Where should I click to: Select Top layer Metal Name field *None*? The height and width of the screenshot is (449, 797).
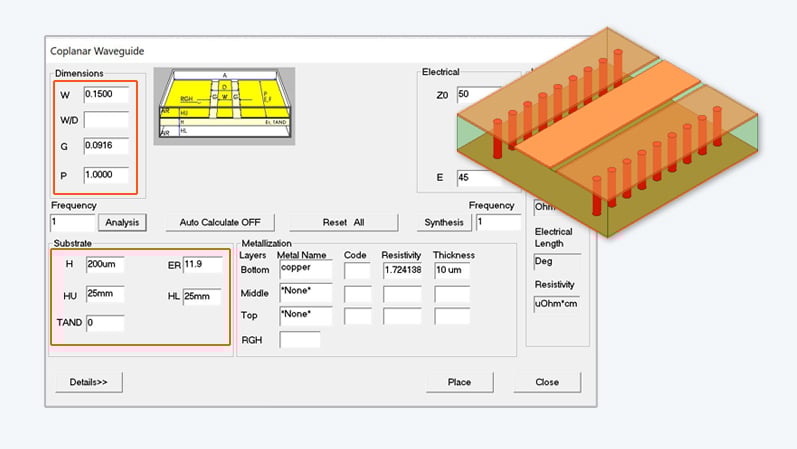pyautogui.click(x=305, y=316)
